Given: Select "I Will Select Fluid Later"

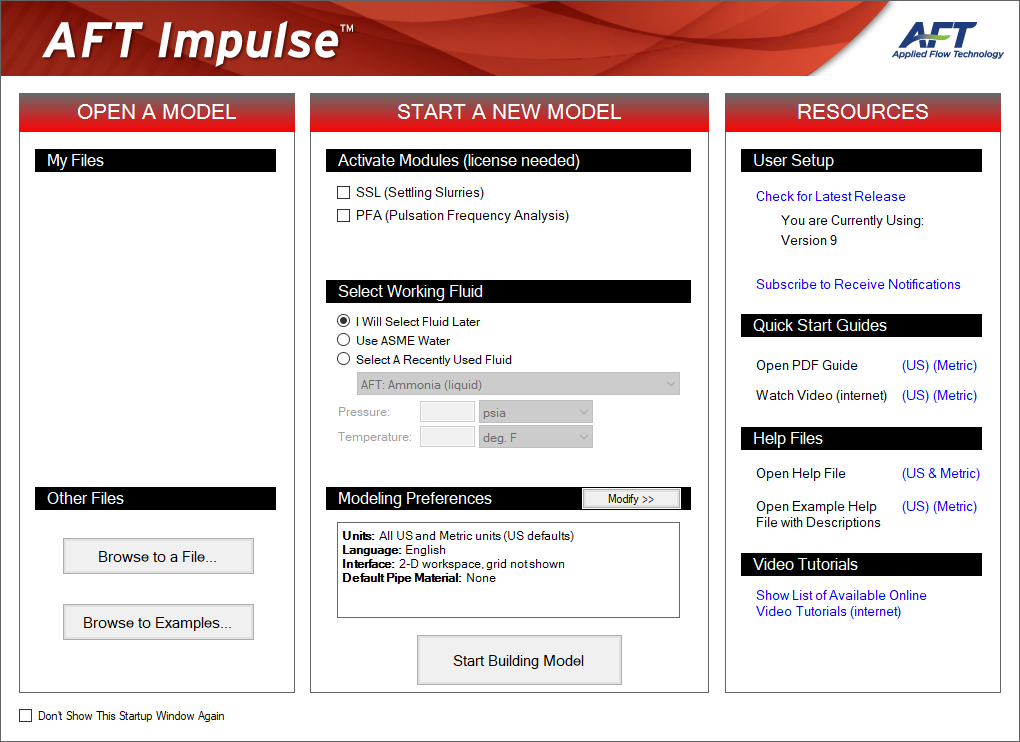Looking at the screenshot, I should [343, 321].
